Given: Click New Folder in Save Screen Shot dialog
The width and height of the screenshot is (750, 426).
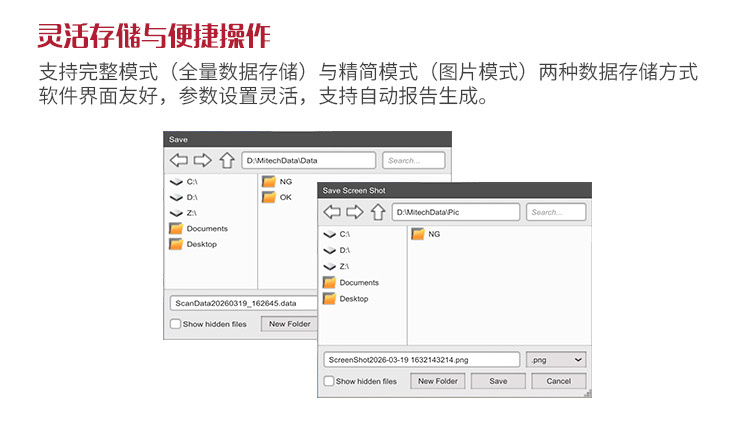Looking at the screenshot, I should tap(438, 381).
